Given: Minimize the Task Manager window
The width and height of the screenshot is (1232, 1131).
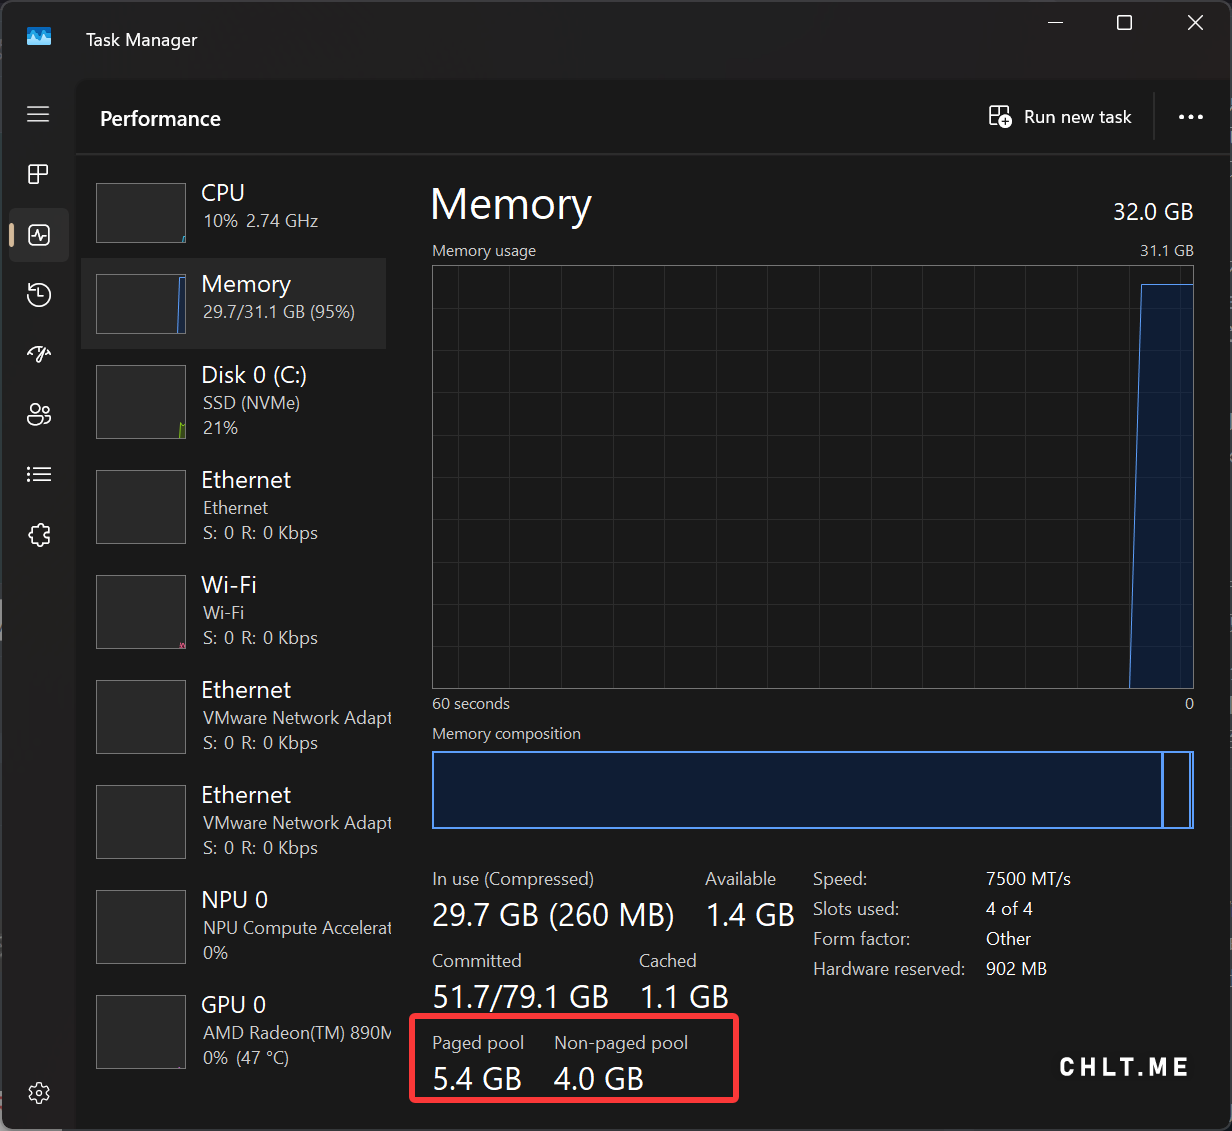Looking at the screenshot, I should (x=1056, y=22).
